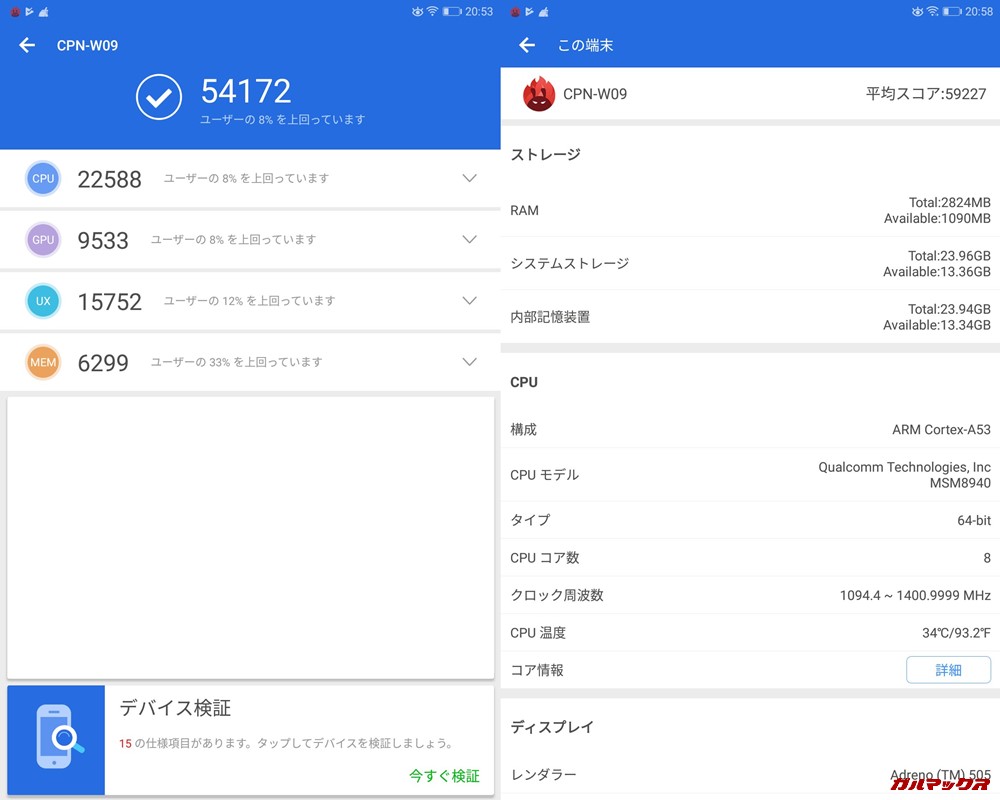1000x800 pixels.
Task: Expand the GPU score details chevron
Action: (469, 240)
